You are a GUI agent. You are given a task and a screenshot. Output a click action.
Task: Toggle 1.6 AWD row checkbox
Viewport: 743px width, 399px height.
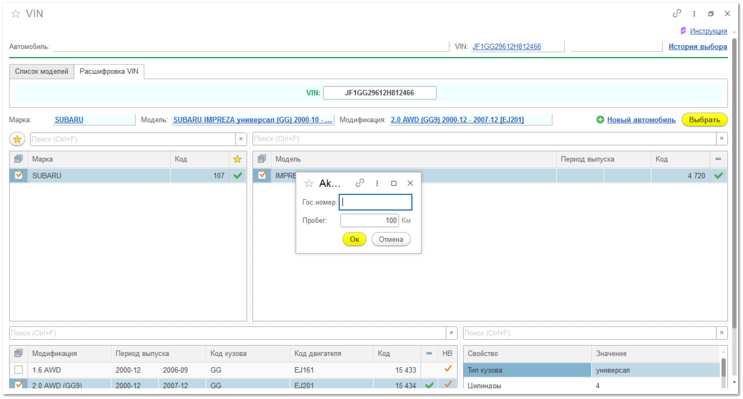click(18, 370)
